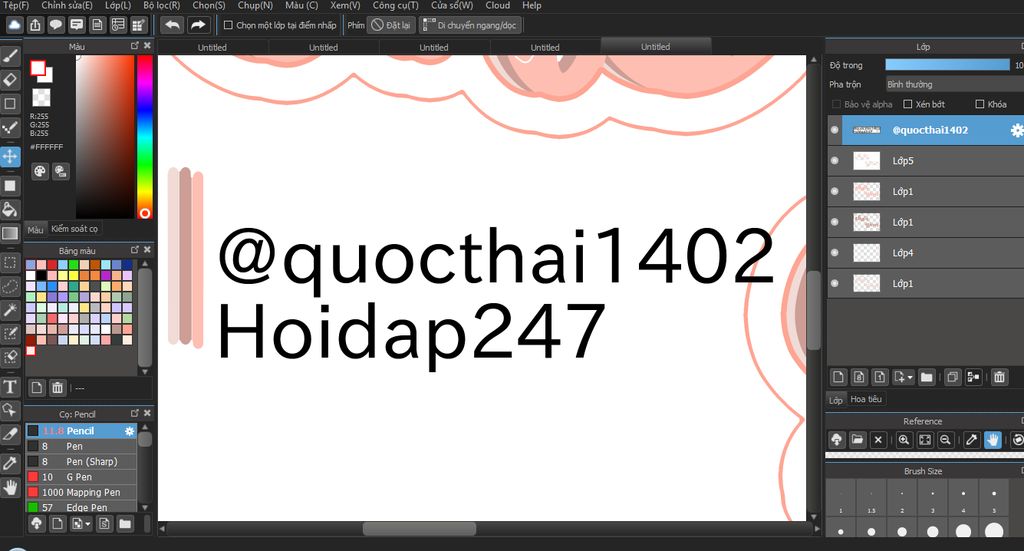Select the Text tool

pyautogui.click(x=10, y=386)
